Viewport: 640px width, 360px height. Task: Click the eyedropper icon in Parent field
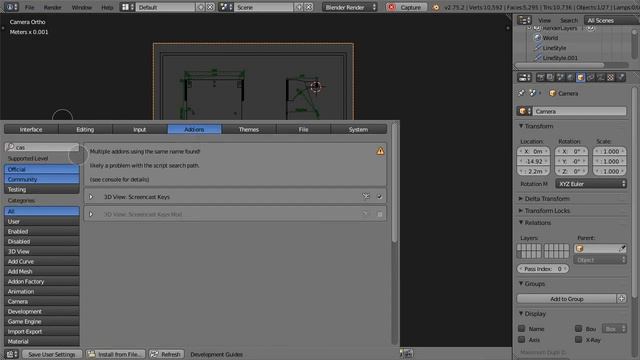coord(622,248)
